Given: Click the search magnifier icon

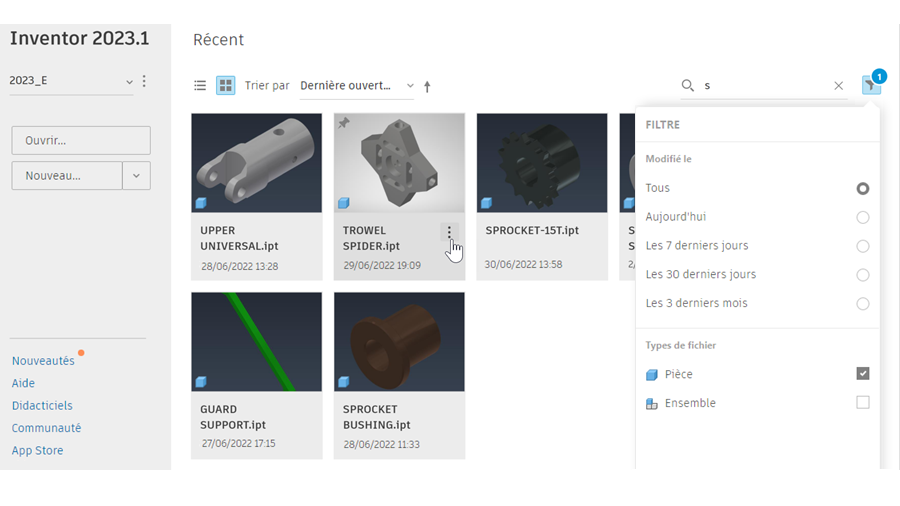Looking at the screenshot, I should click(x=687, y=85).
